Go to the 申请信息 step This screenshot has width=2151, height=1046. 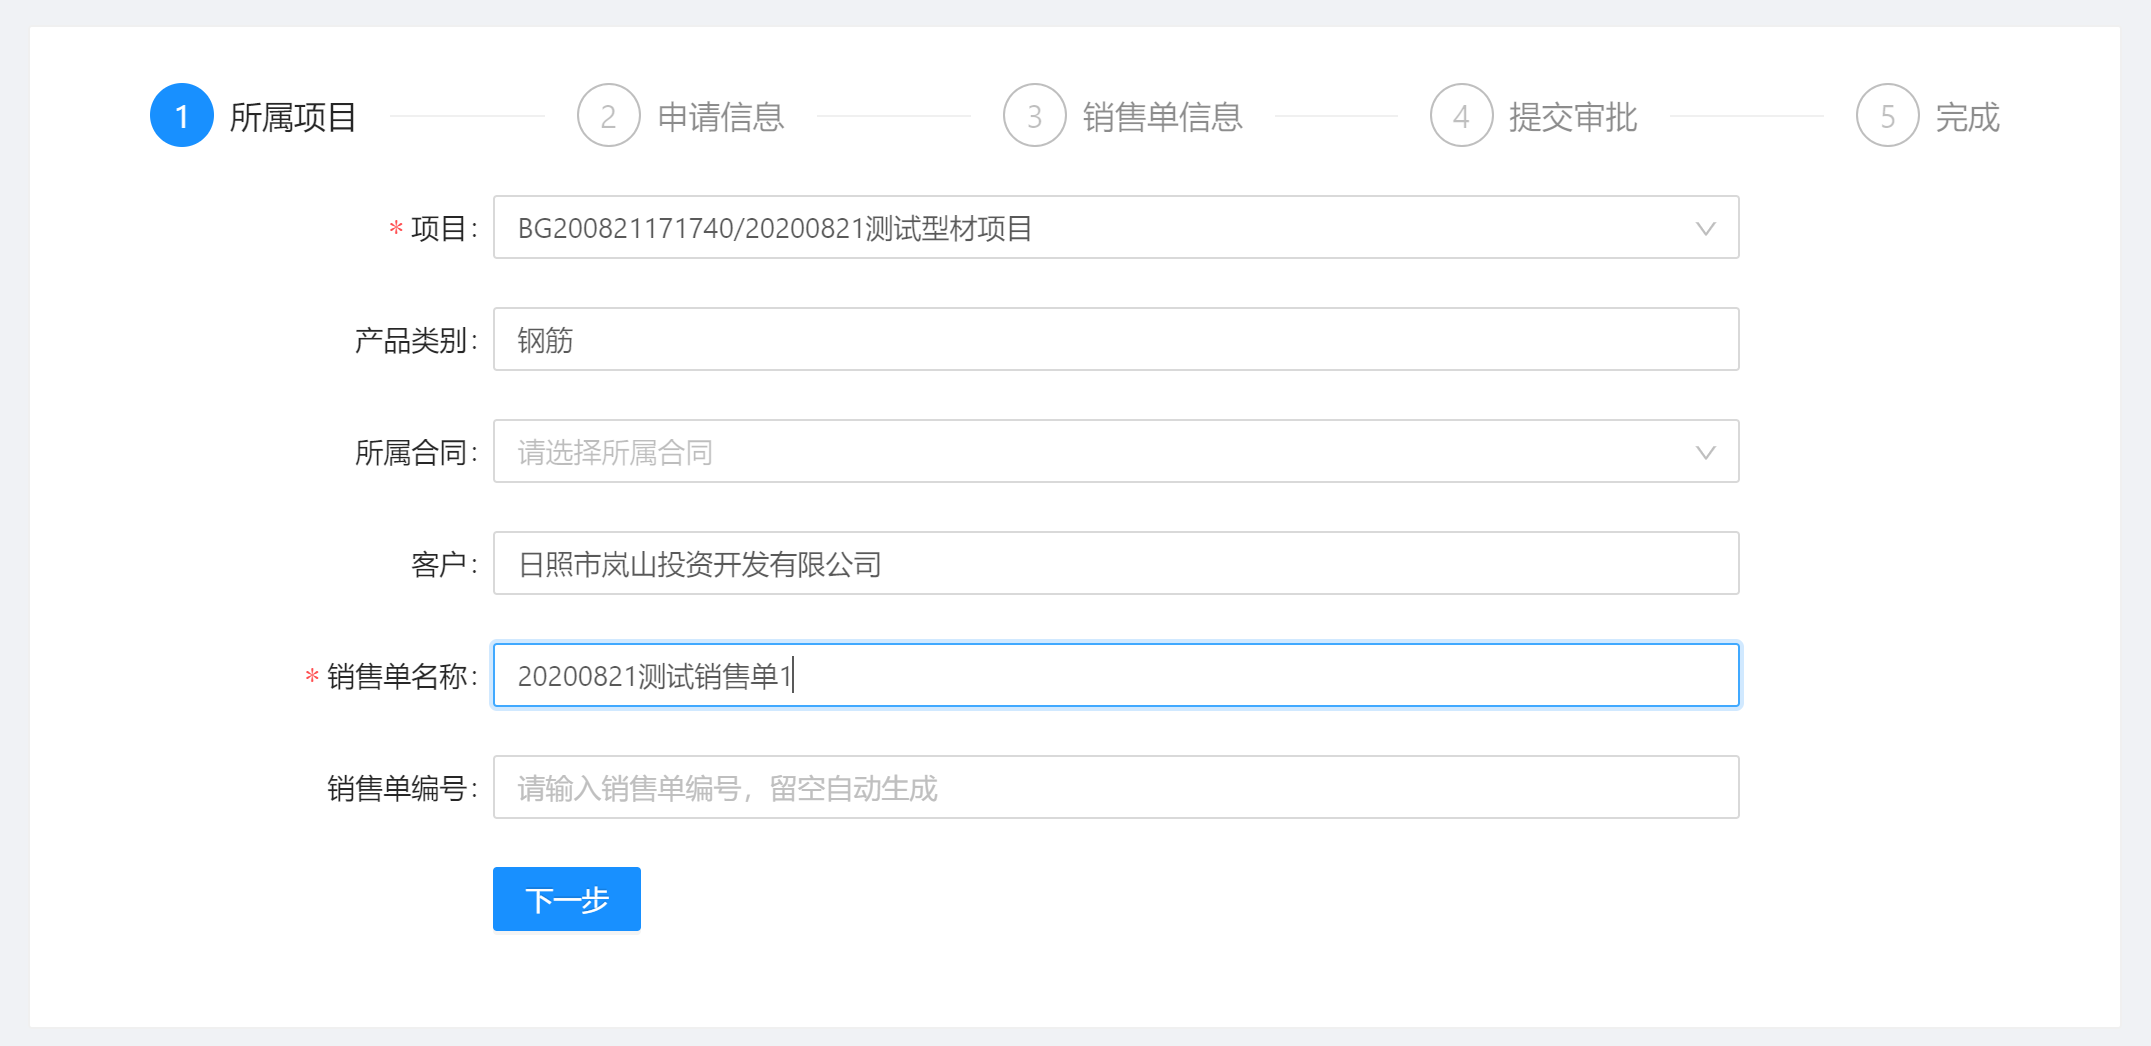coord(720,117)
